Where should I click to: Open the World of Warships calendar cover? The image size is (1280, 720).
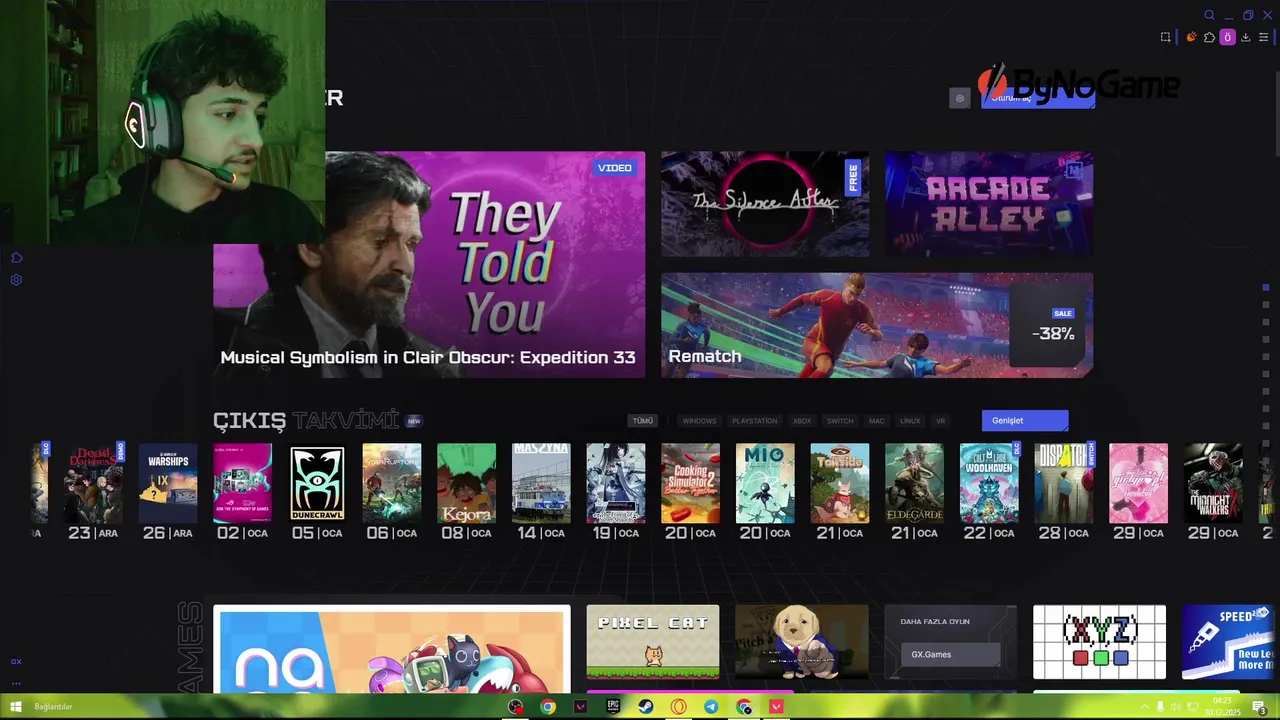(168, 483)
